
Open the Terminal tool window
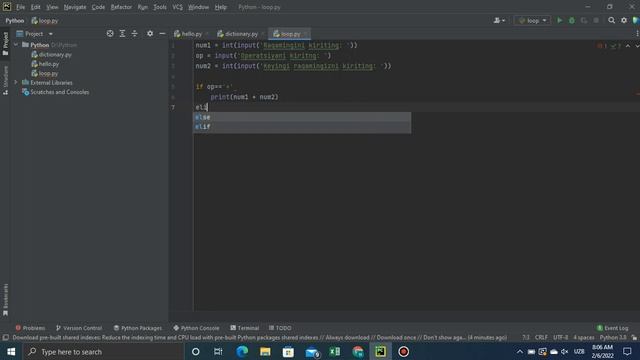244,328
